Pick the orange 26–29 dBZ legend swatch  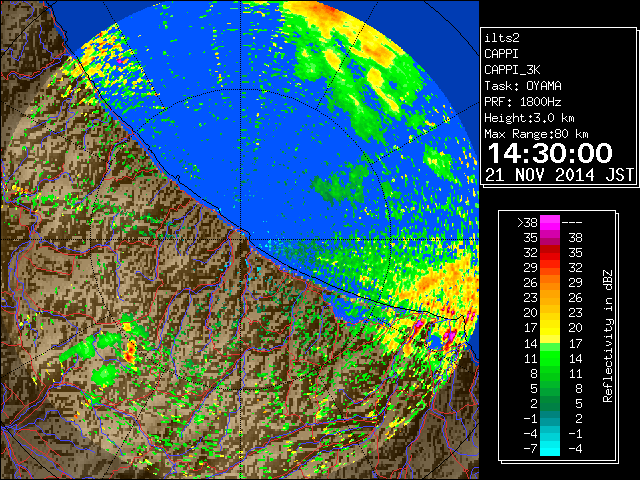(550, 283)
